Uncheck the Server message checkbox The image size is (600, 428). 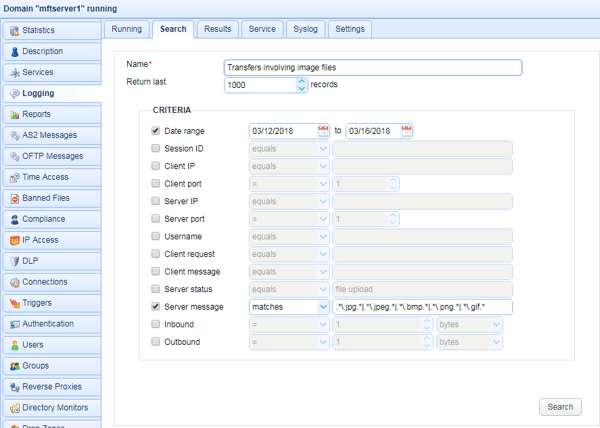pos(155,306)
